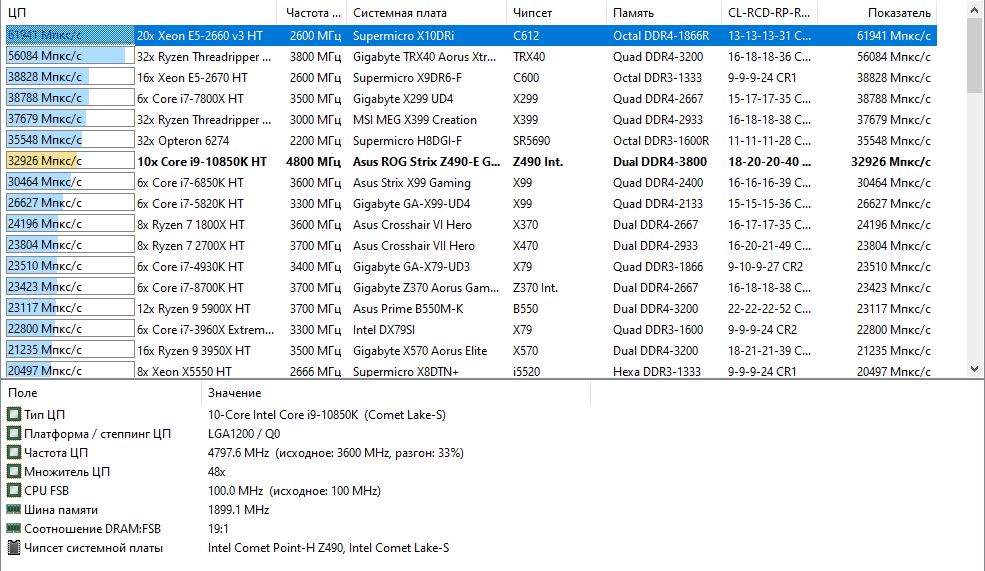Click the vertical scrollbar thumb of results list
985x571 pixels.
[x=974, y=53]
